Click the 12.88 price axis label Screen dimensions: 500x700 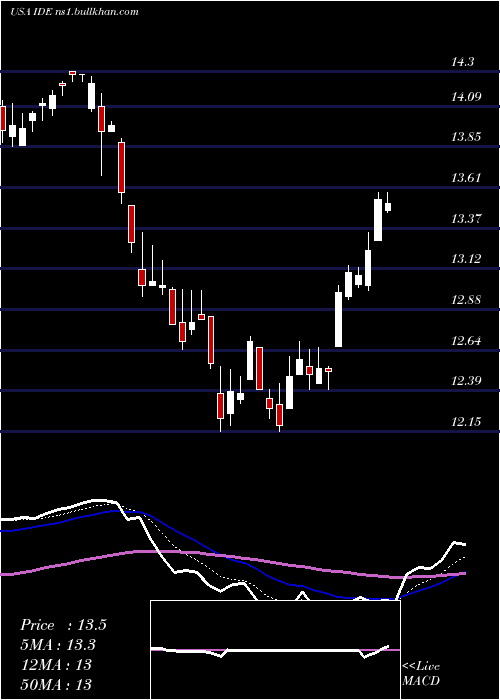[466, 300]
